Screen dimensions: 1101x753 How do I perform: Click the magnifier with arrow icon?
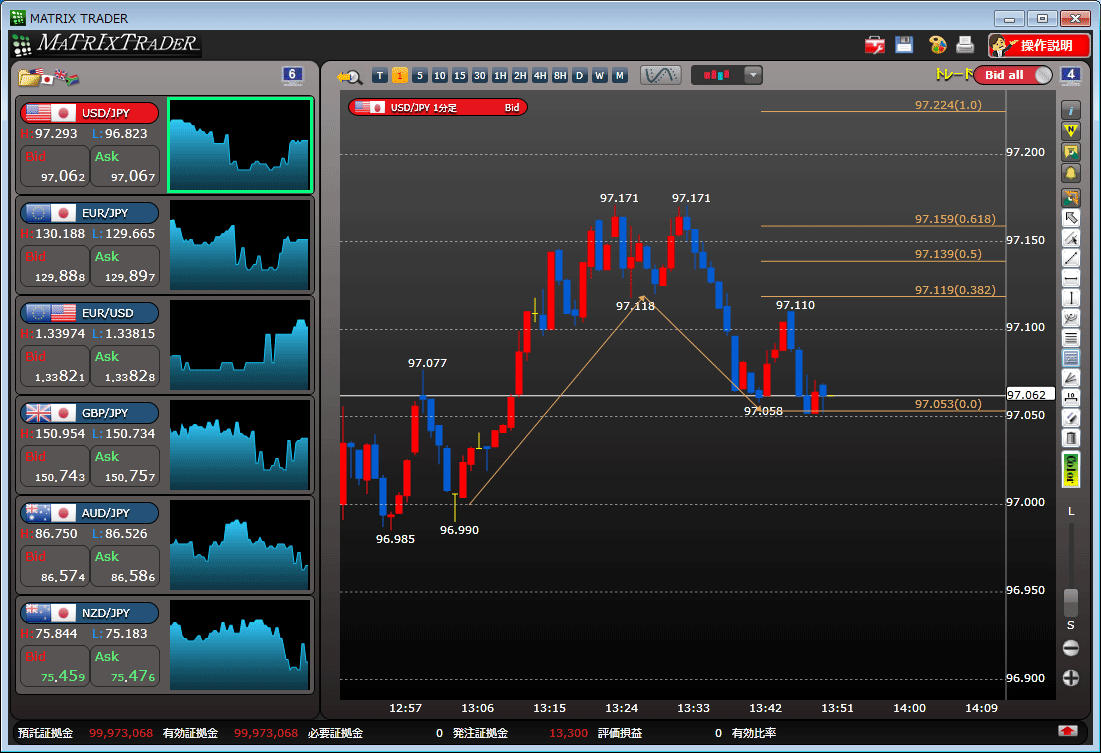click(349, 77)
